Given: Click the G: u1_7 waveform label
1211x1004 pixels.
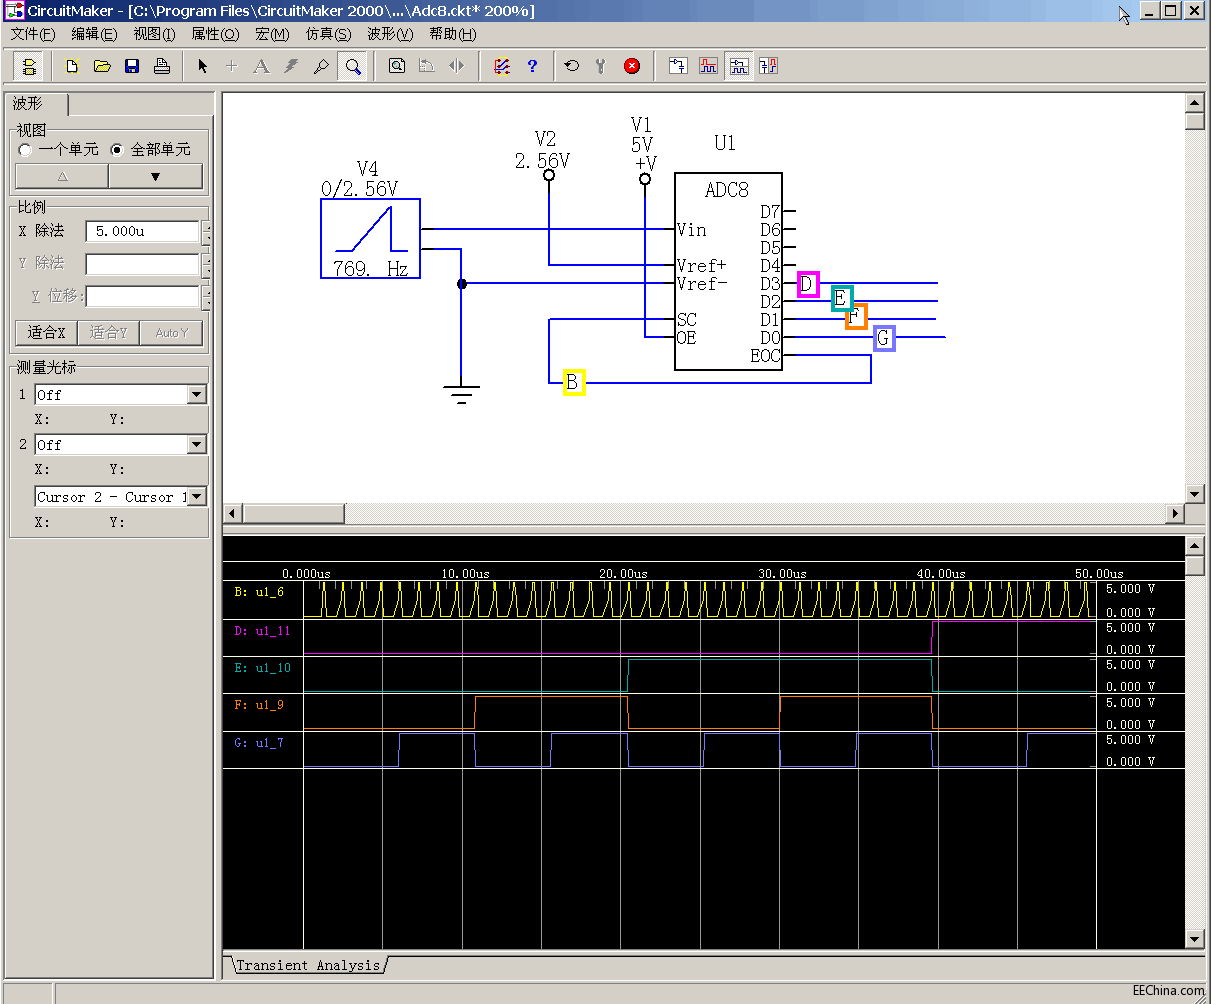Looking at the screenshot, I should click(259, 743).
